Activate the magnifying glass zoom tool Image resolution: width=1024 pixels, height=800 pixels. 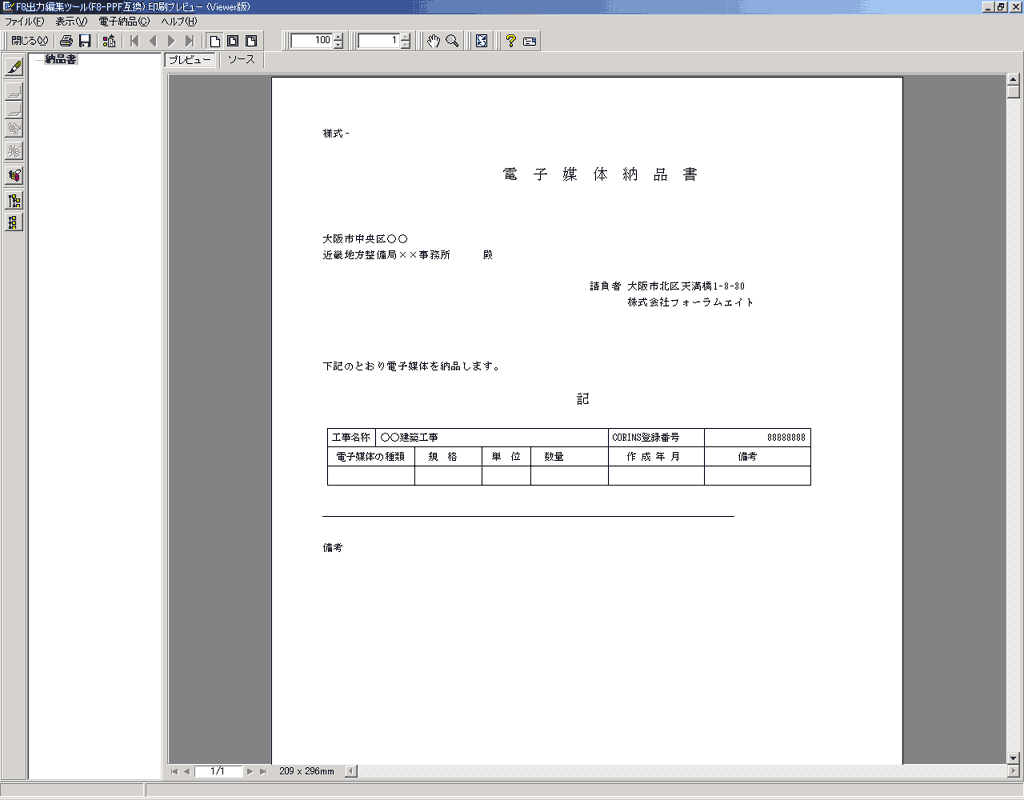[x=452, y=40]
